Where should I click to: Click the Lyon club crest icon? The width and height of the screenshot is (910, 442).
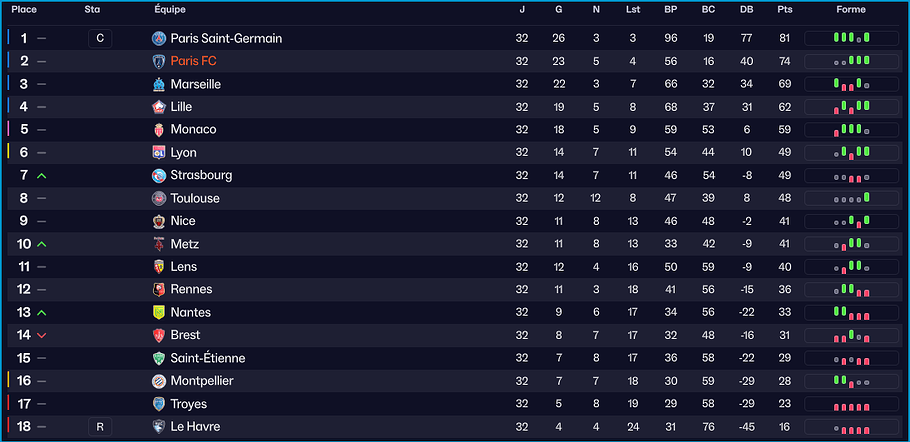click(159, 153)
